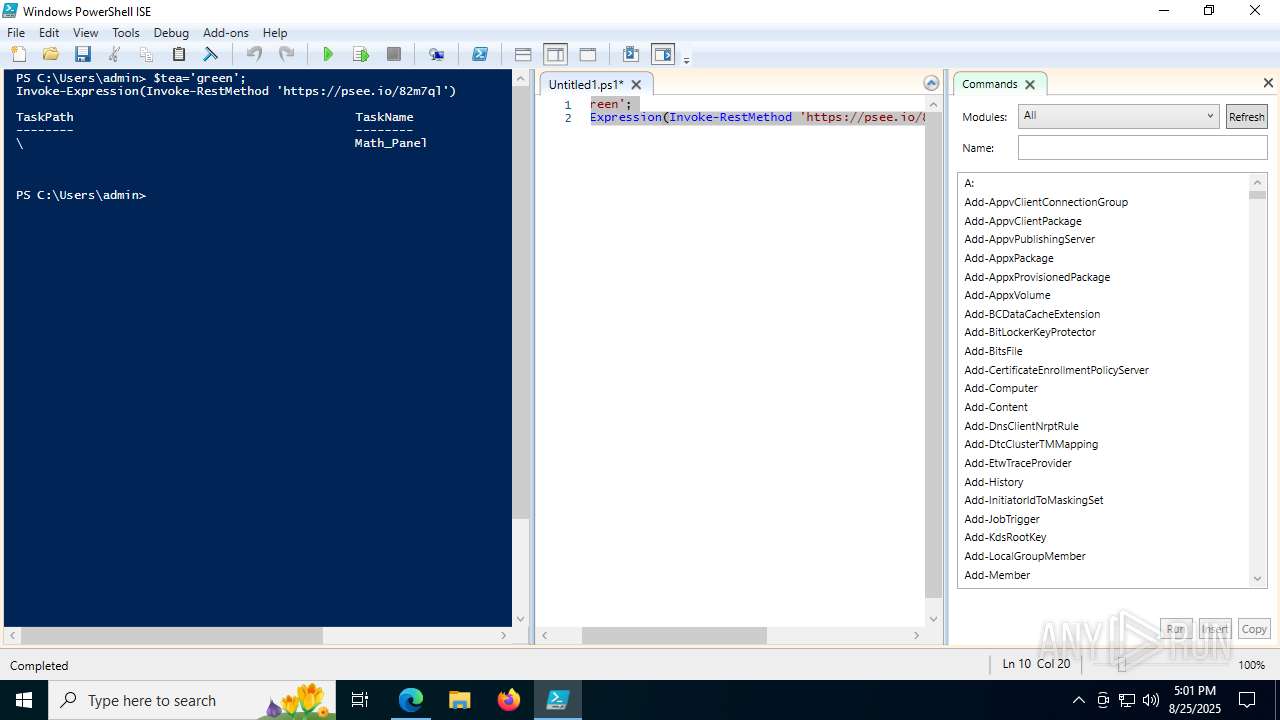Click the volume icon in system tray

point(1151,700)
